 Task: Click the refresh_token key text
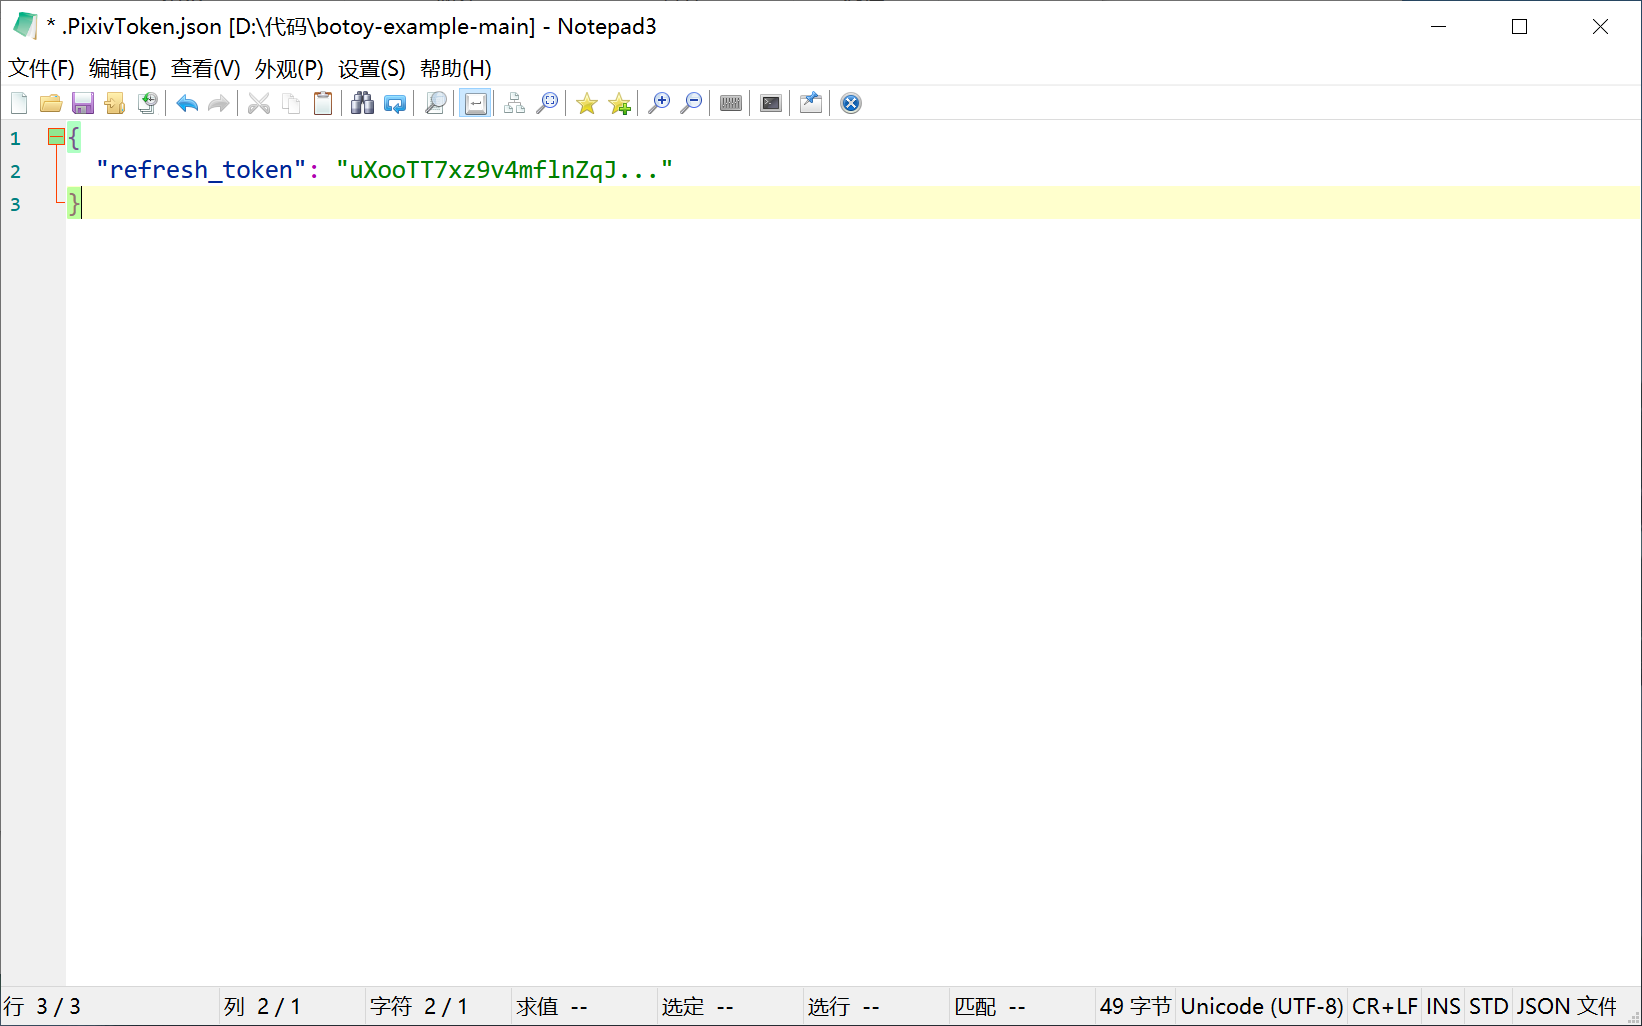(201, 170)
